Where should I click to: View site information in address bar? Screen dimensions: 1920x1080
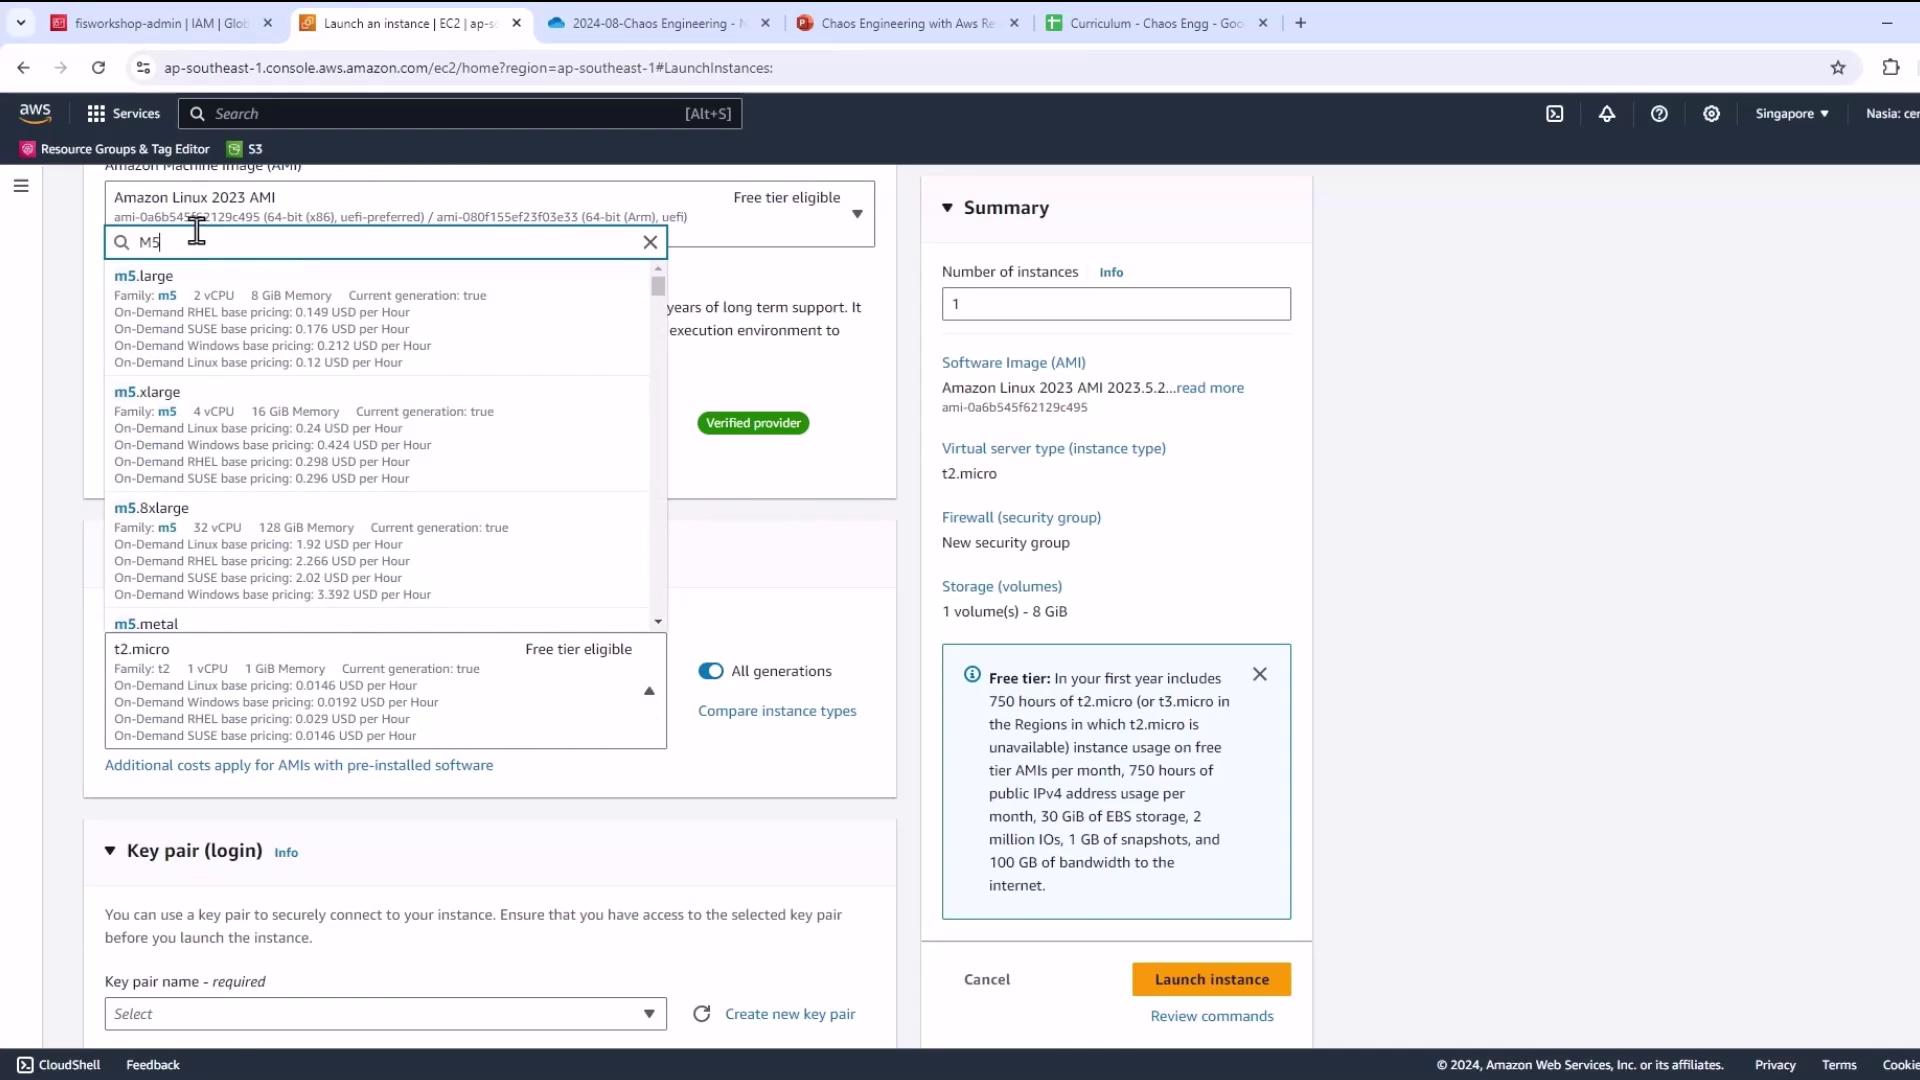click(x=143, y=68)
